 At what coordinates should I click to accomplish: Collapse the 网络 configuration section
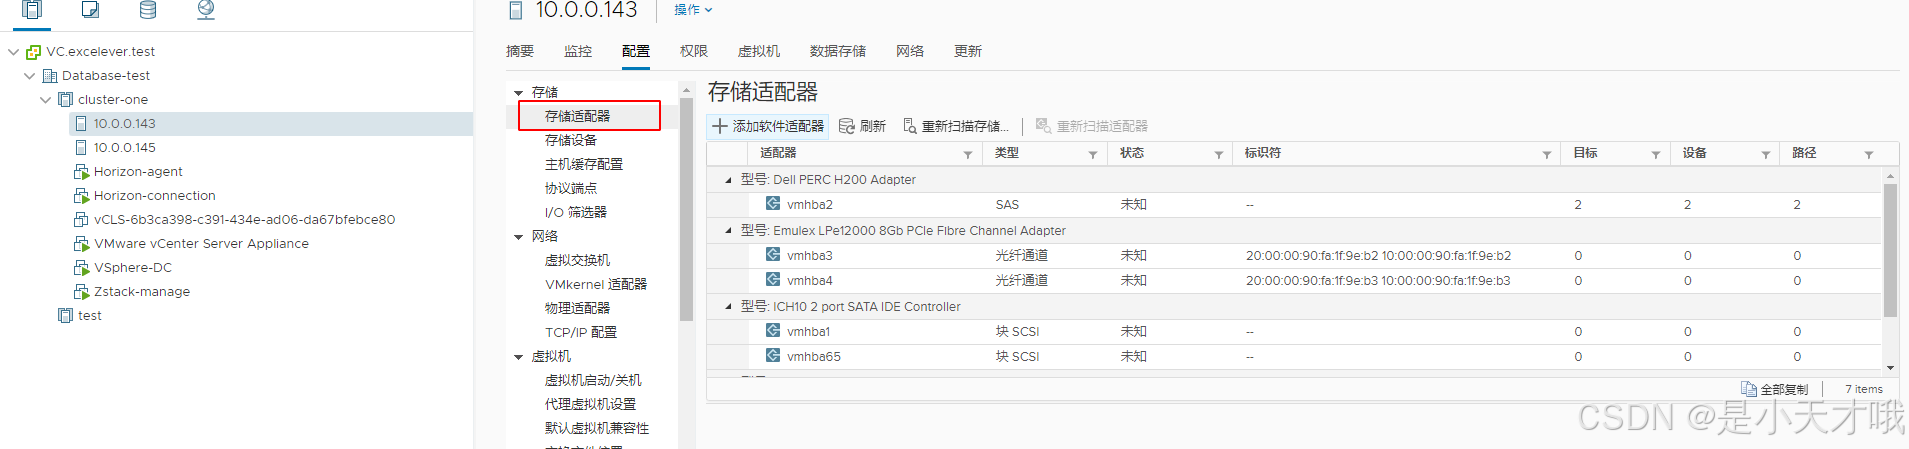pyautogui.click(x=519, y=237)
